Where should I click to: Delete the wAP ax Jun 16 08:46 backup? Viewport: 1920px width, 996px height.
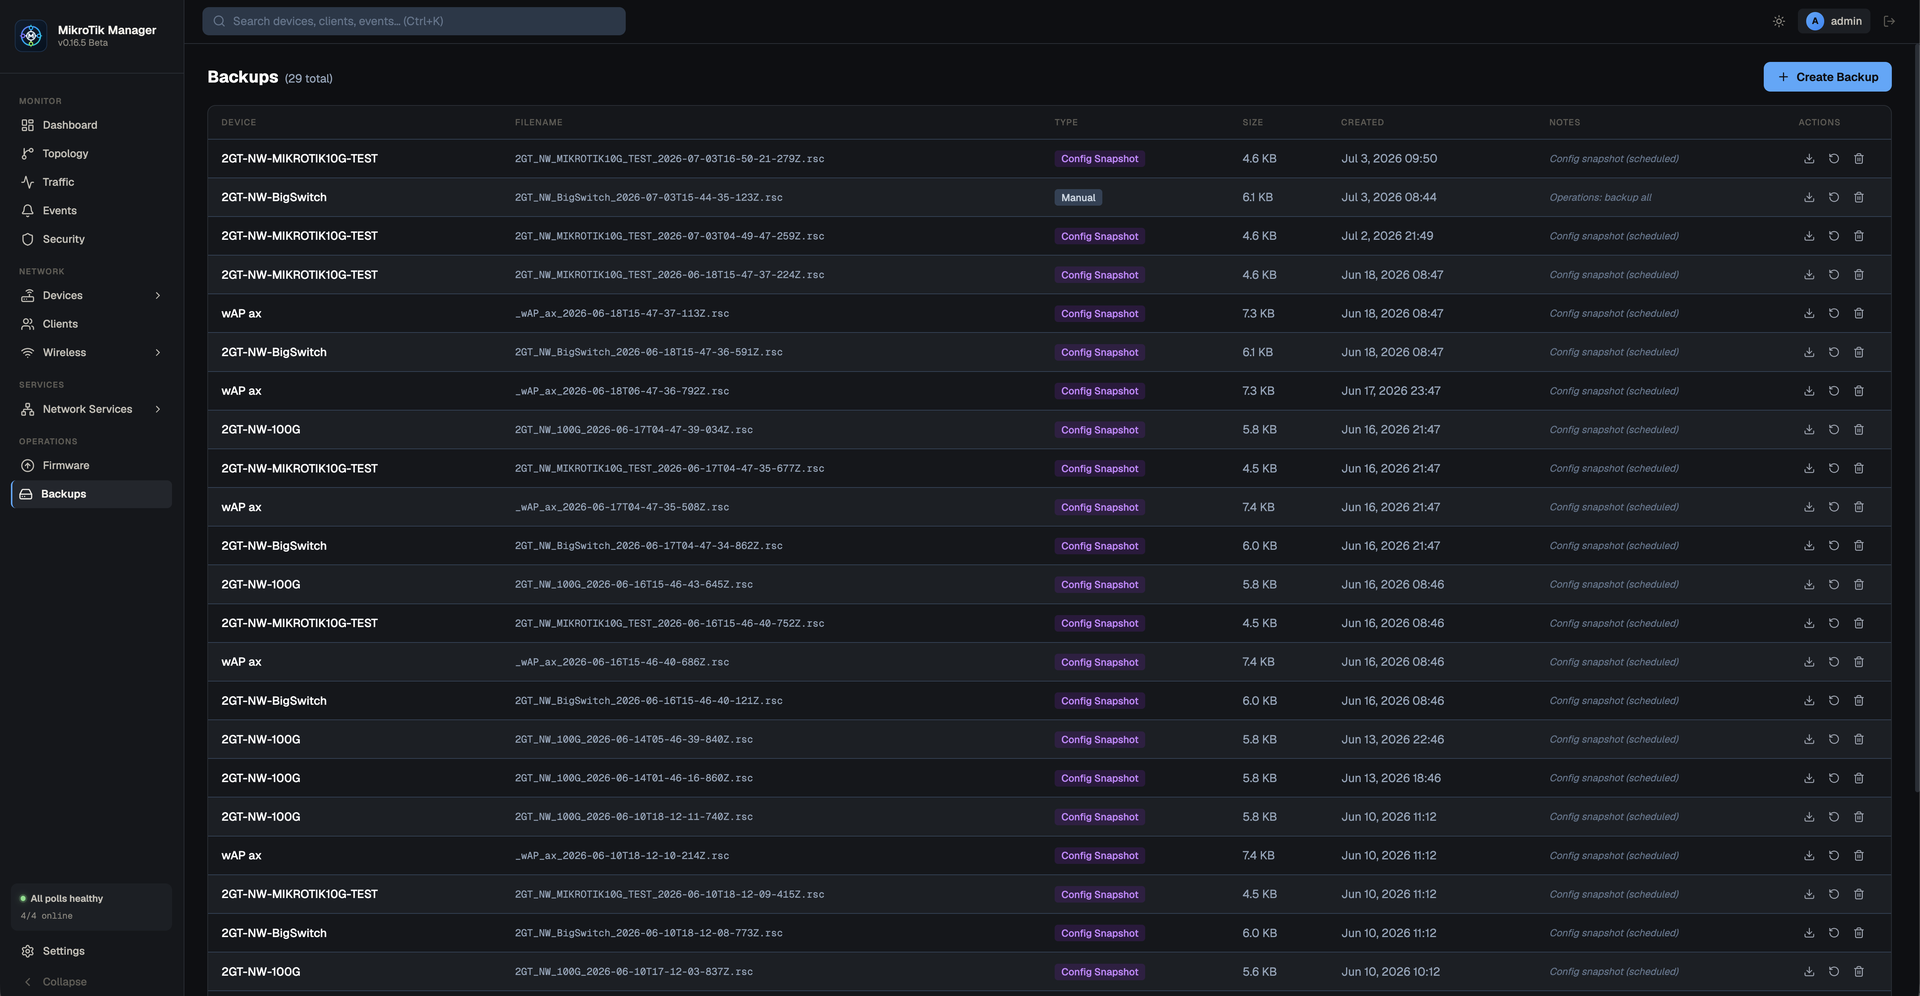[x=1859, y=662]
